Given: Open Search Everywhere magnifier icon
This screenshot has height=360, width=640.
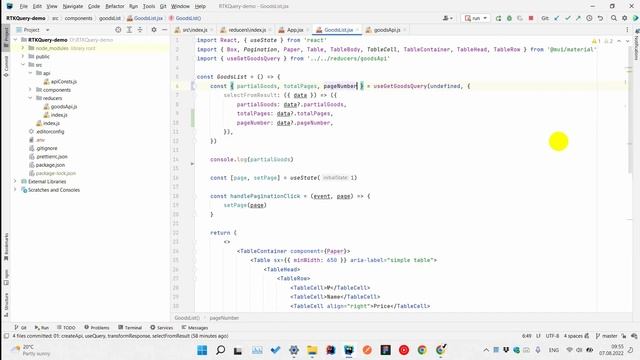Looking at the screenshot, I should coord(614,18).
